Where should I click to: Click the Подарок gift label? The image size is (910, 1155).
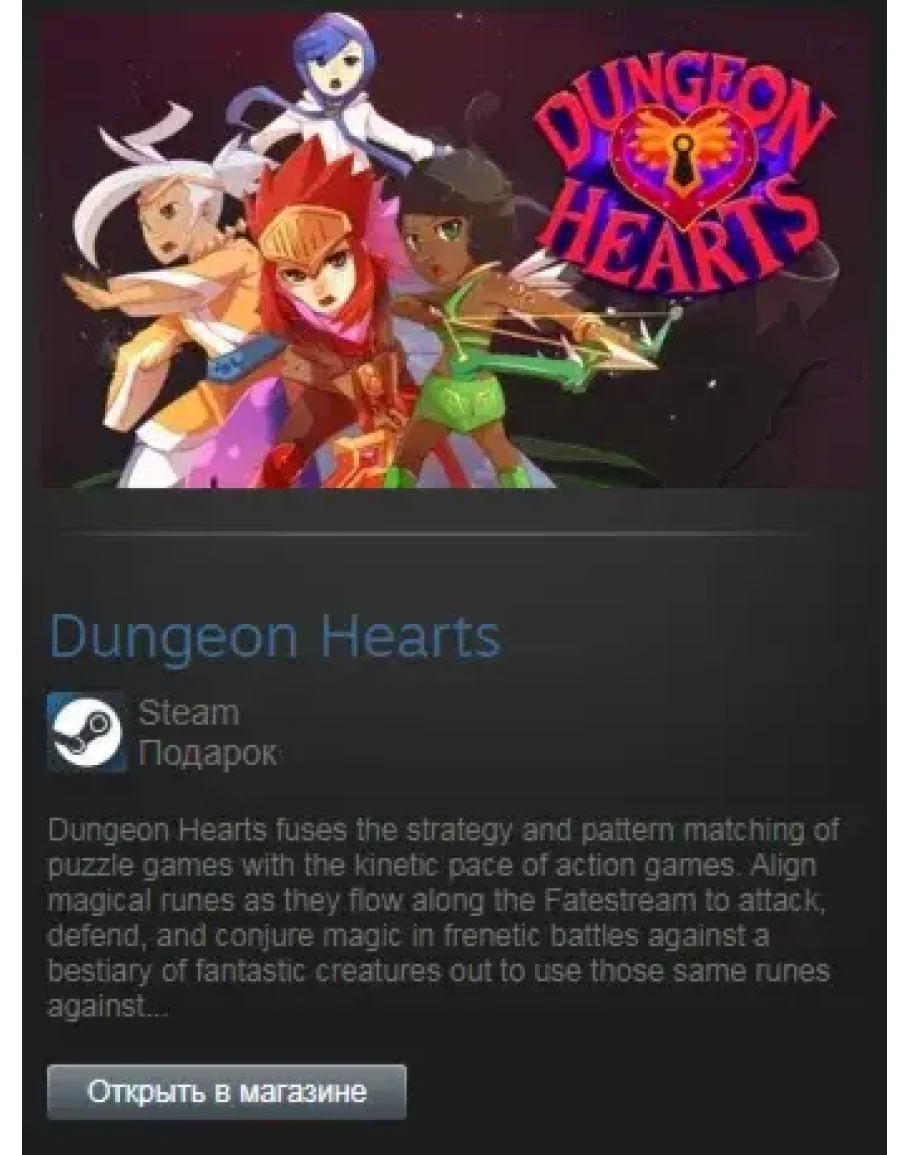[208, 753]
